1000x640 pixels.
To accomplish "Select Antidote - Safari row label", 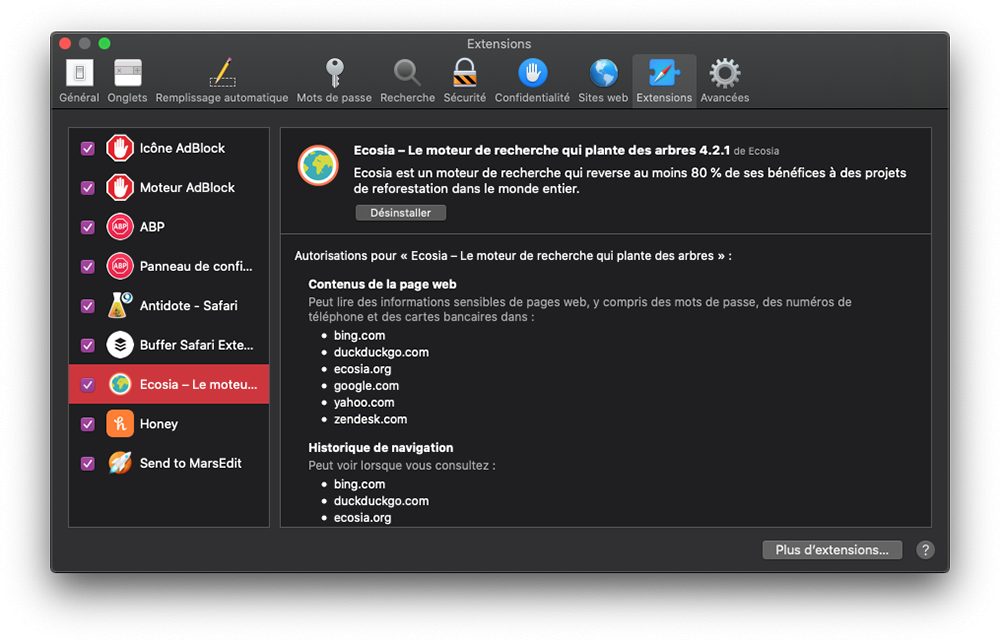I will pyautogui.click(x=189, y=305).
